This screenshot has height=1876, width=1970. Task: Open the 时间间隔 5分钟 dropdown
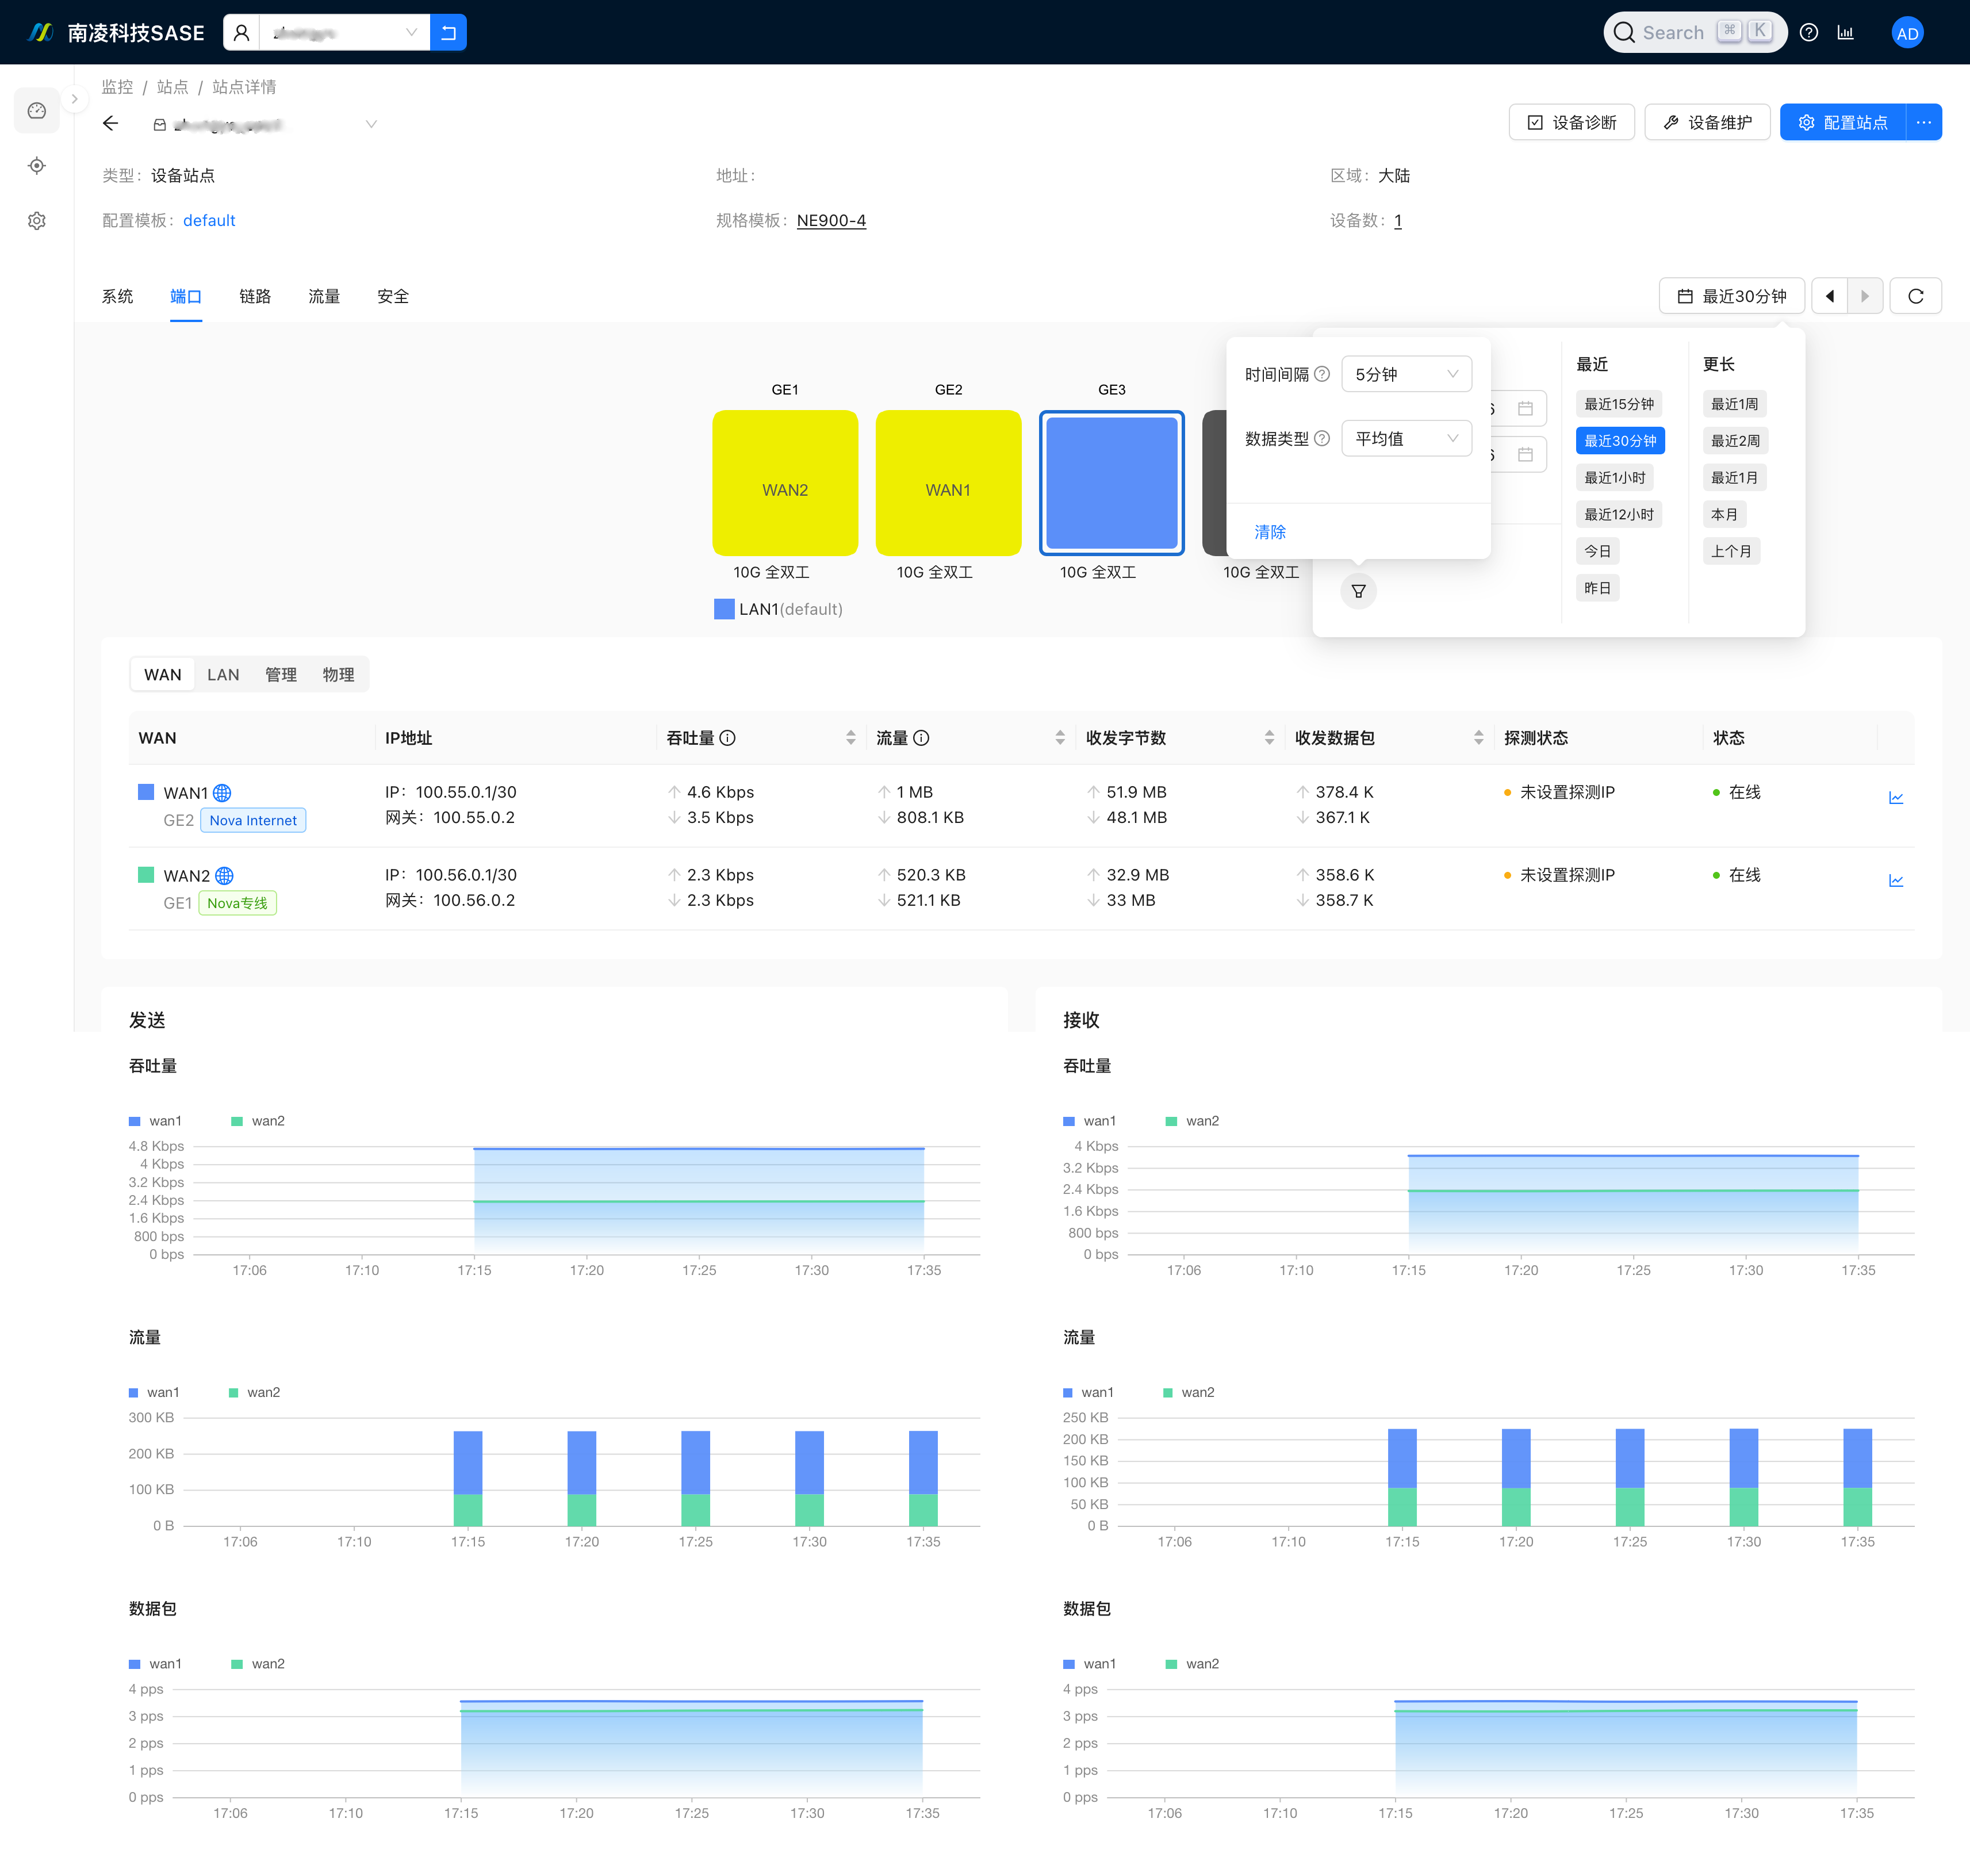(1406, 374)
